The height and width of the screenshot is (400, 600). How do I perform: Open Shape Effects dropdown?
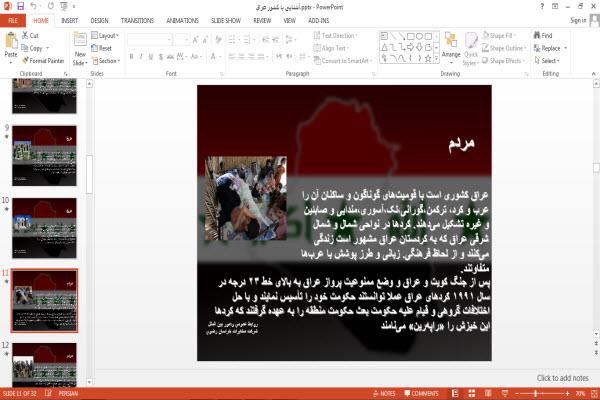point(503,60)
